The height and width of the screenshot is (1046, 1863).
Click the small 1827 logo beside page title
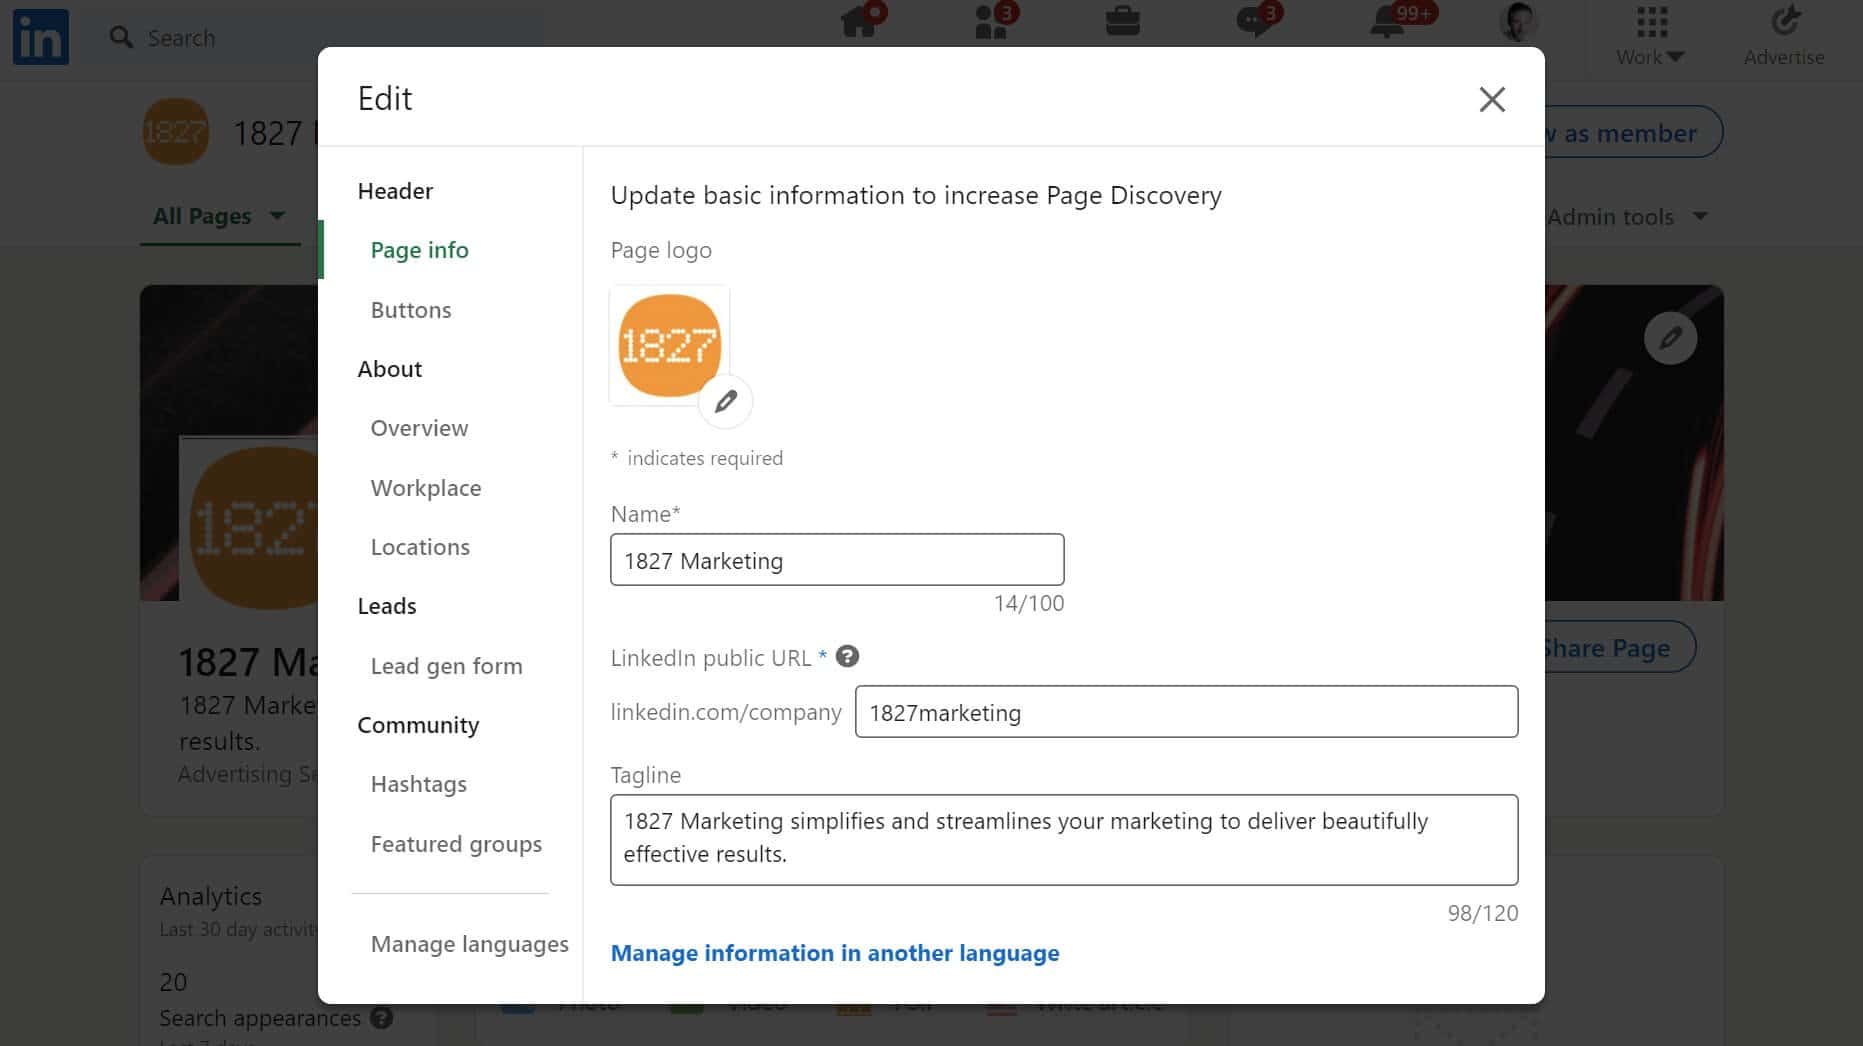tap(175, 131)
